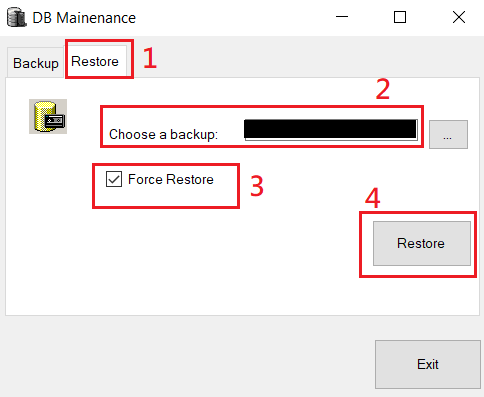Image resolution: width=484 pixels, height=397 pixels.
Task: Click the red number 3 annotation
Action: 257,186
